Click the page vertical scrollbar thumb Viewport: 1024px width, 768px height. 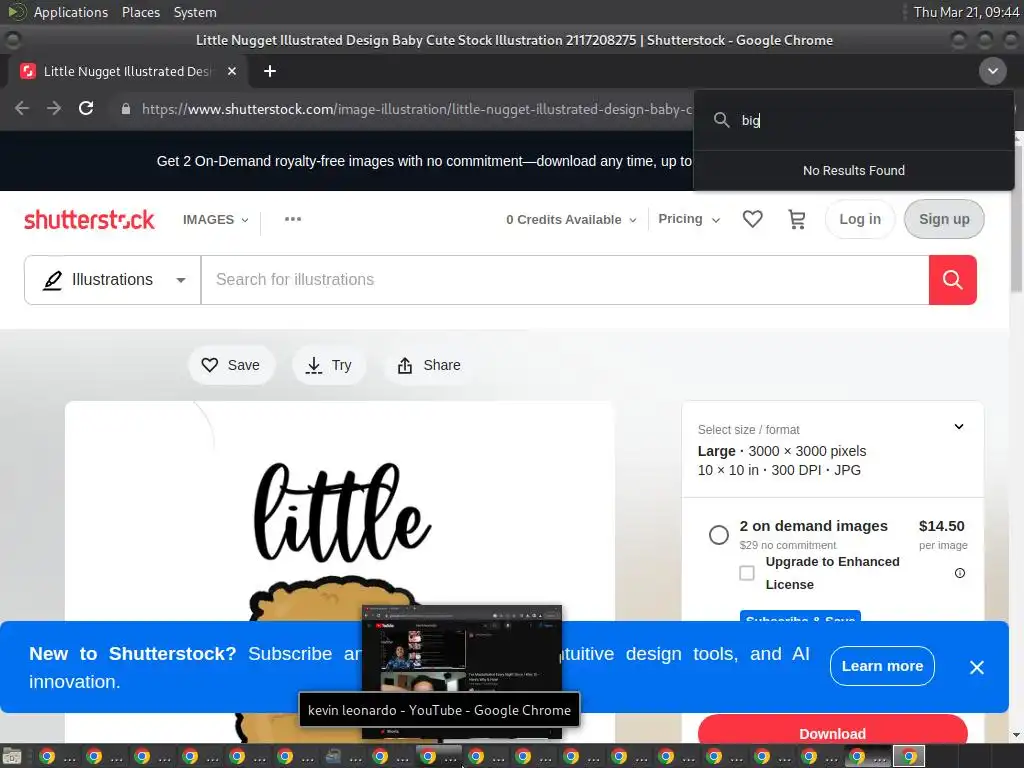[1017, 219]
